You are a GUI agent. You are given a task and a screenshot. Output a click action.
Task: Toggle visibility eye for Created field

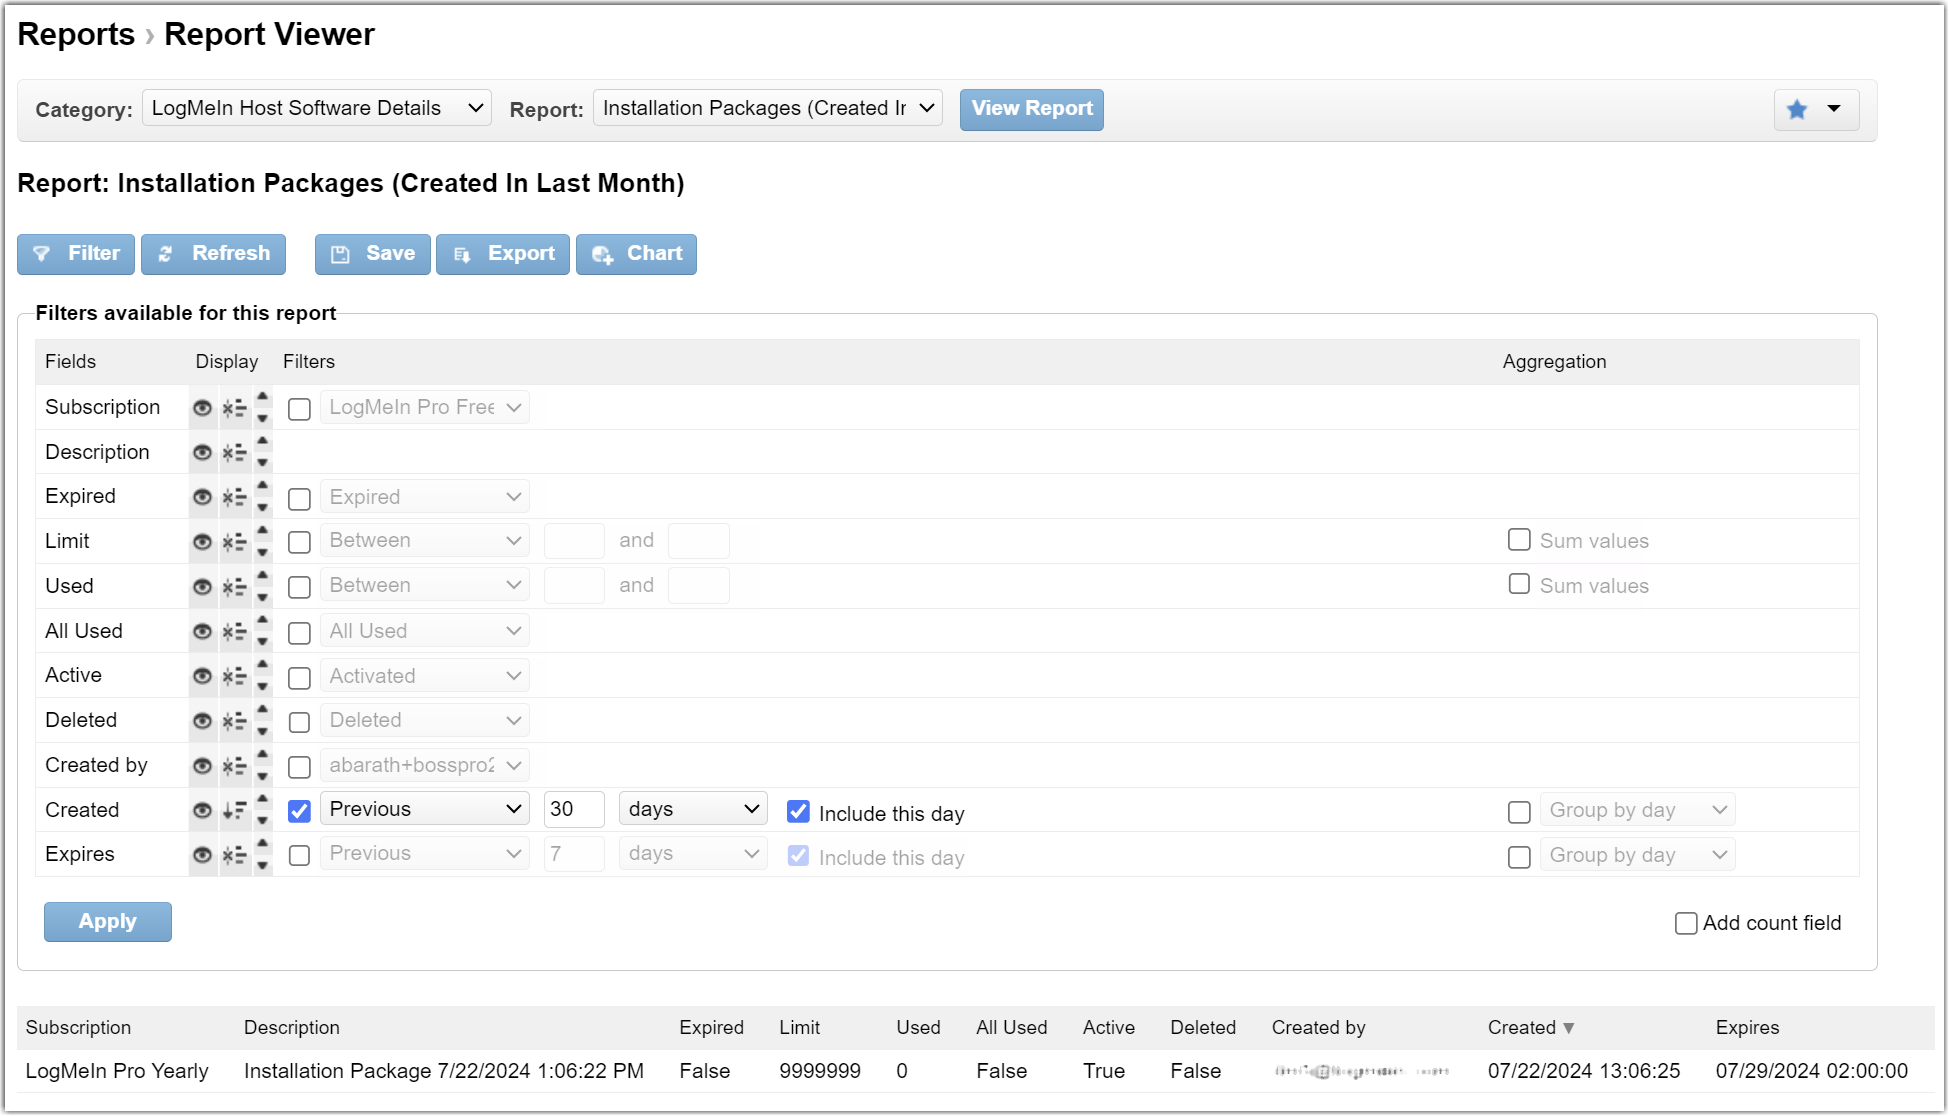click(202, 811)
